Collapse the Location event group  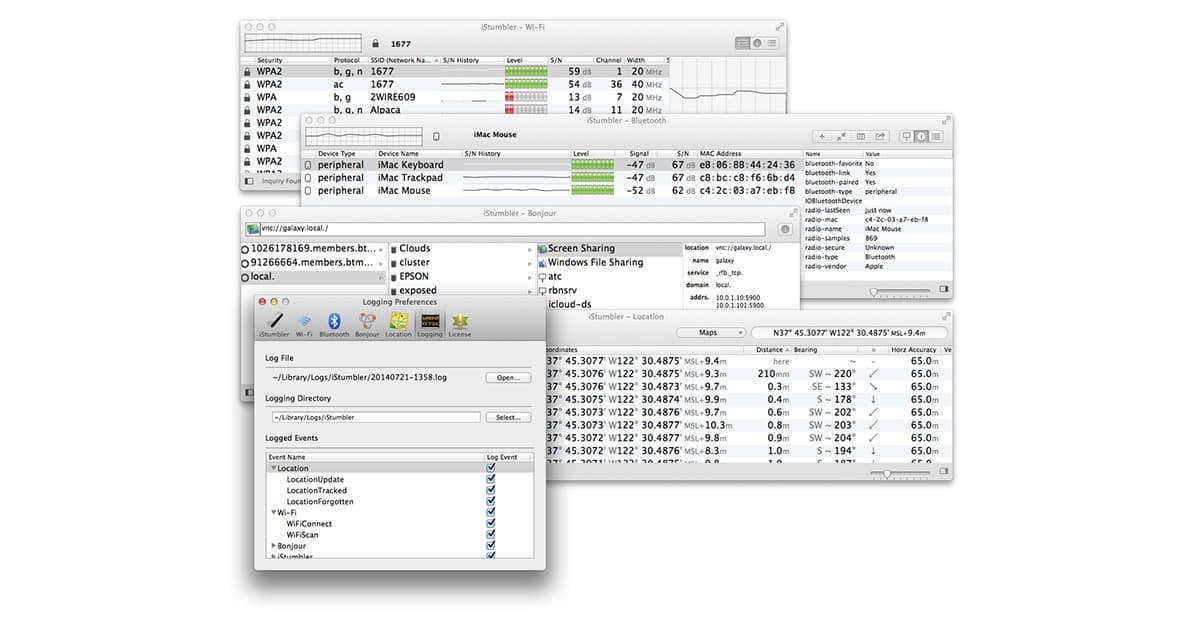(273, 468)
